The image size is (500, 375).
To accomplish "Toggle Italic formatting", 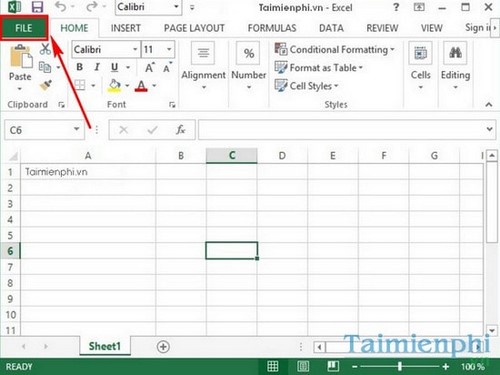I will click(x=97, y=67).
